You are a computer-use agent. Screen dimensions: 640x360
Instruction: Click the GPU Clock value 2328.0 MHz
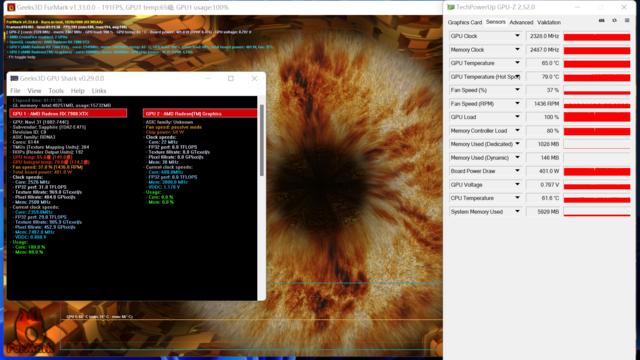pos(543,36)
